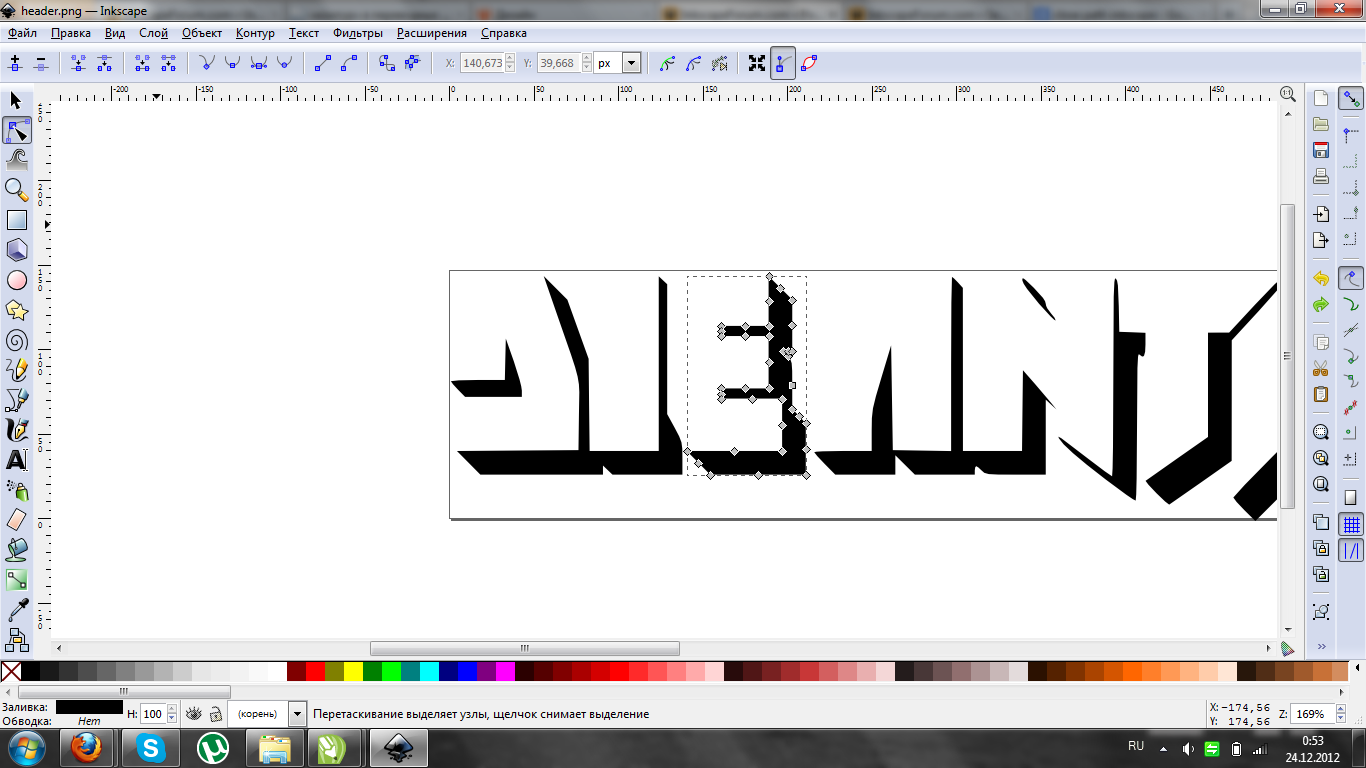The width and height of the screenshot is (1366, 768).
Task: Click the black Заливка fill indicator
Action: point(89,707)
